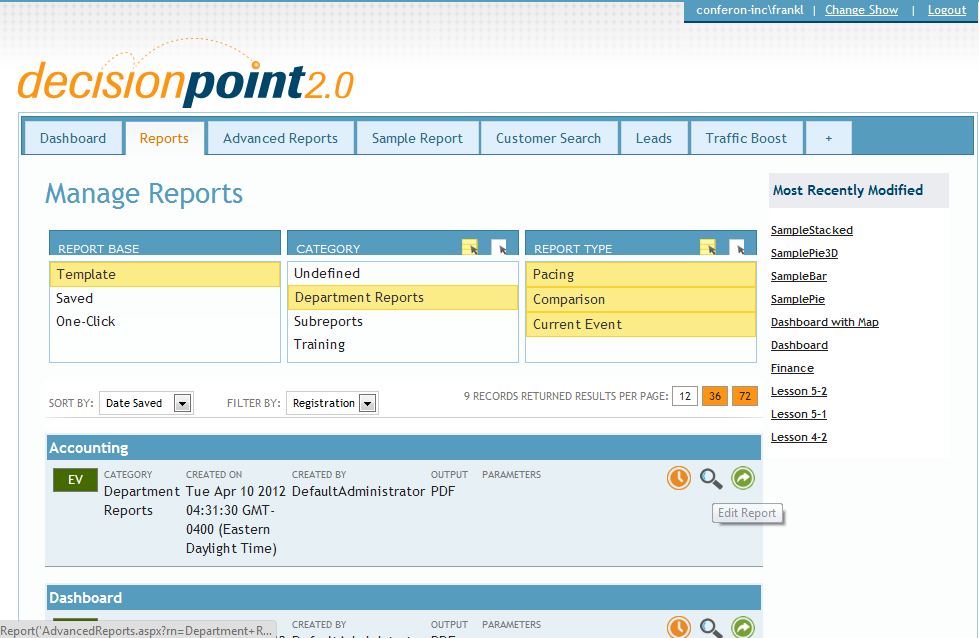Image resolution: width=979 pixels, height=638 pixels.
Task: Set results per page to 72
Action: (x=745, y=396)
